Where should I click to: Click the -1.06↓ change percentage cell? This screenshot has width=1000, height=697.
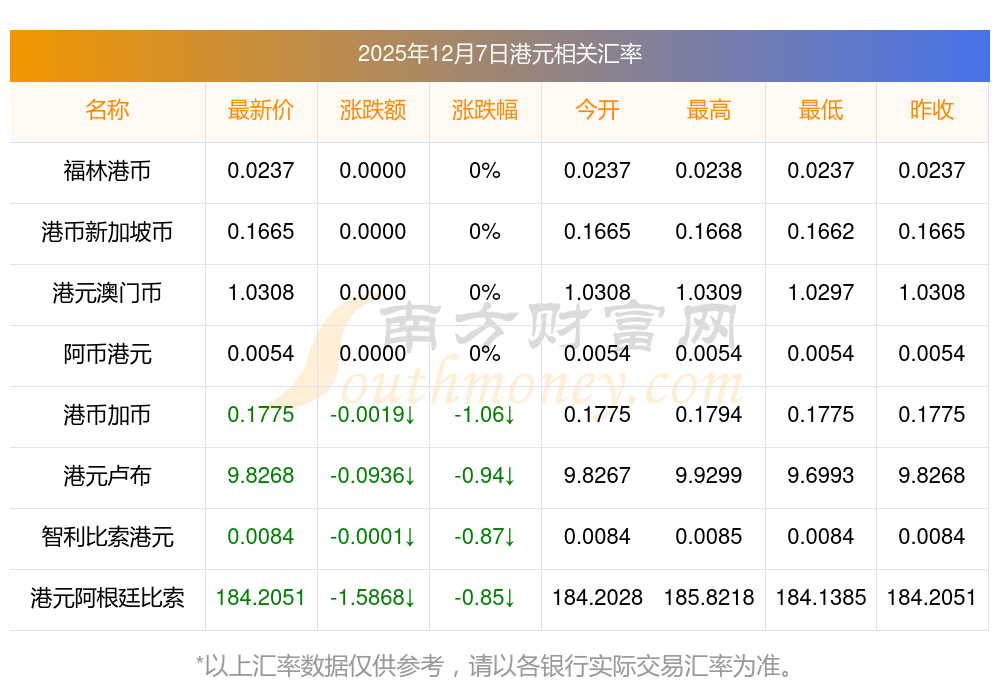[485, 415]
